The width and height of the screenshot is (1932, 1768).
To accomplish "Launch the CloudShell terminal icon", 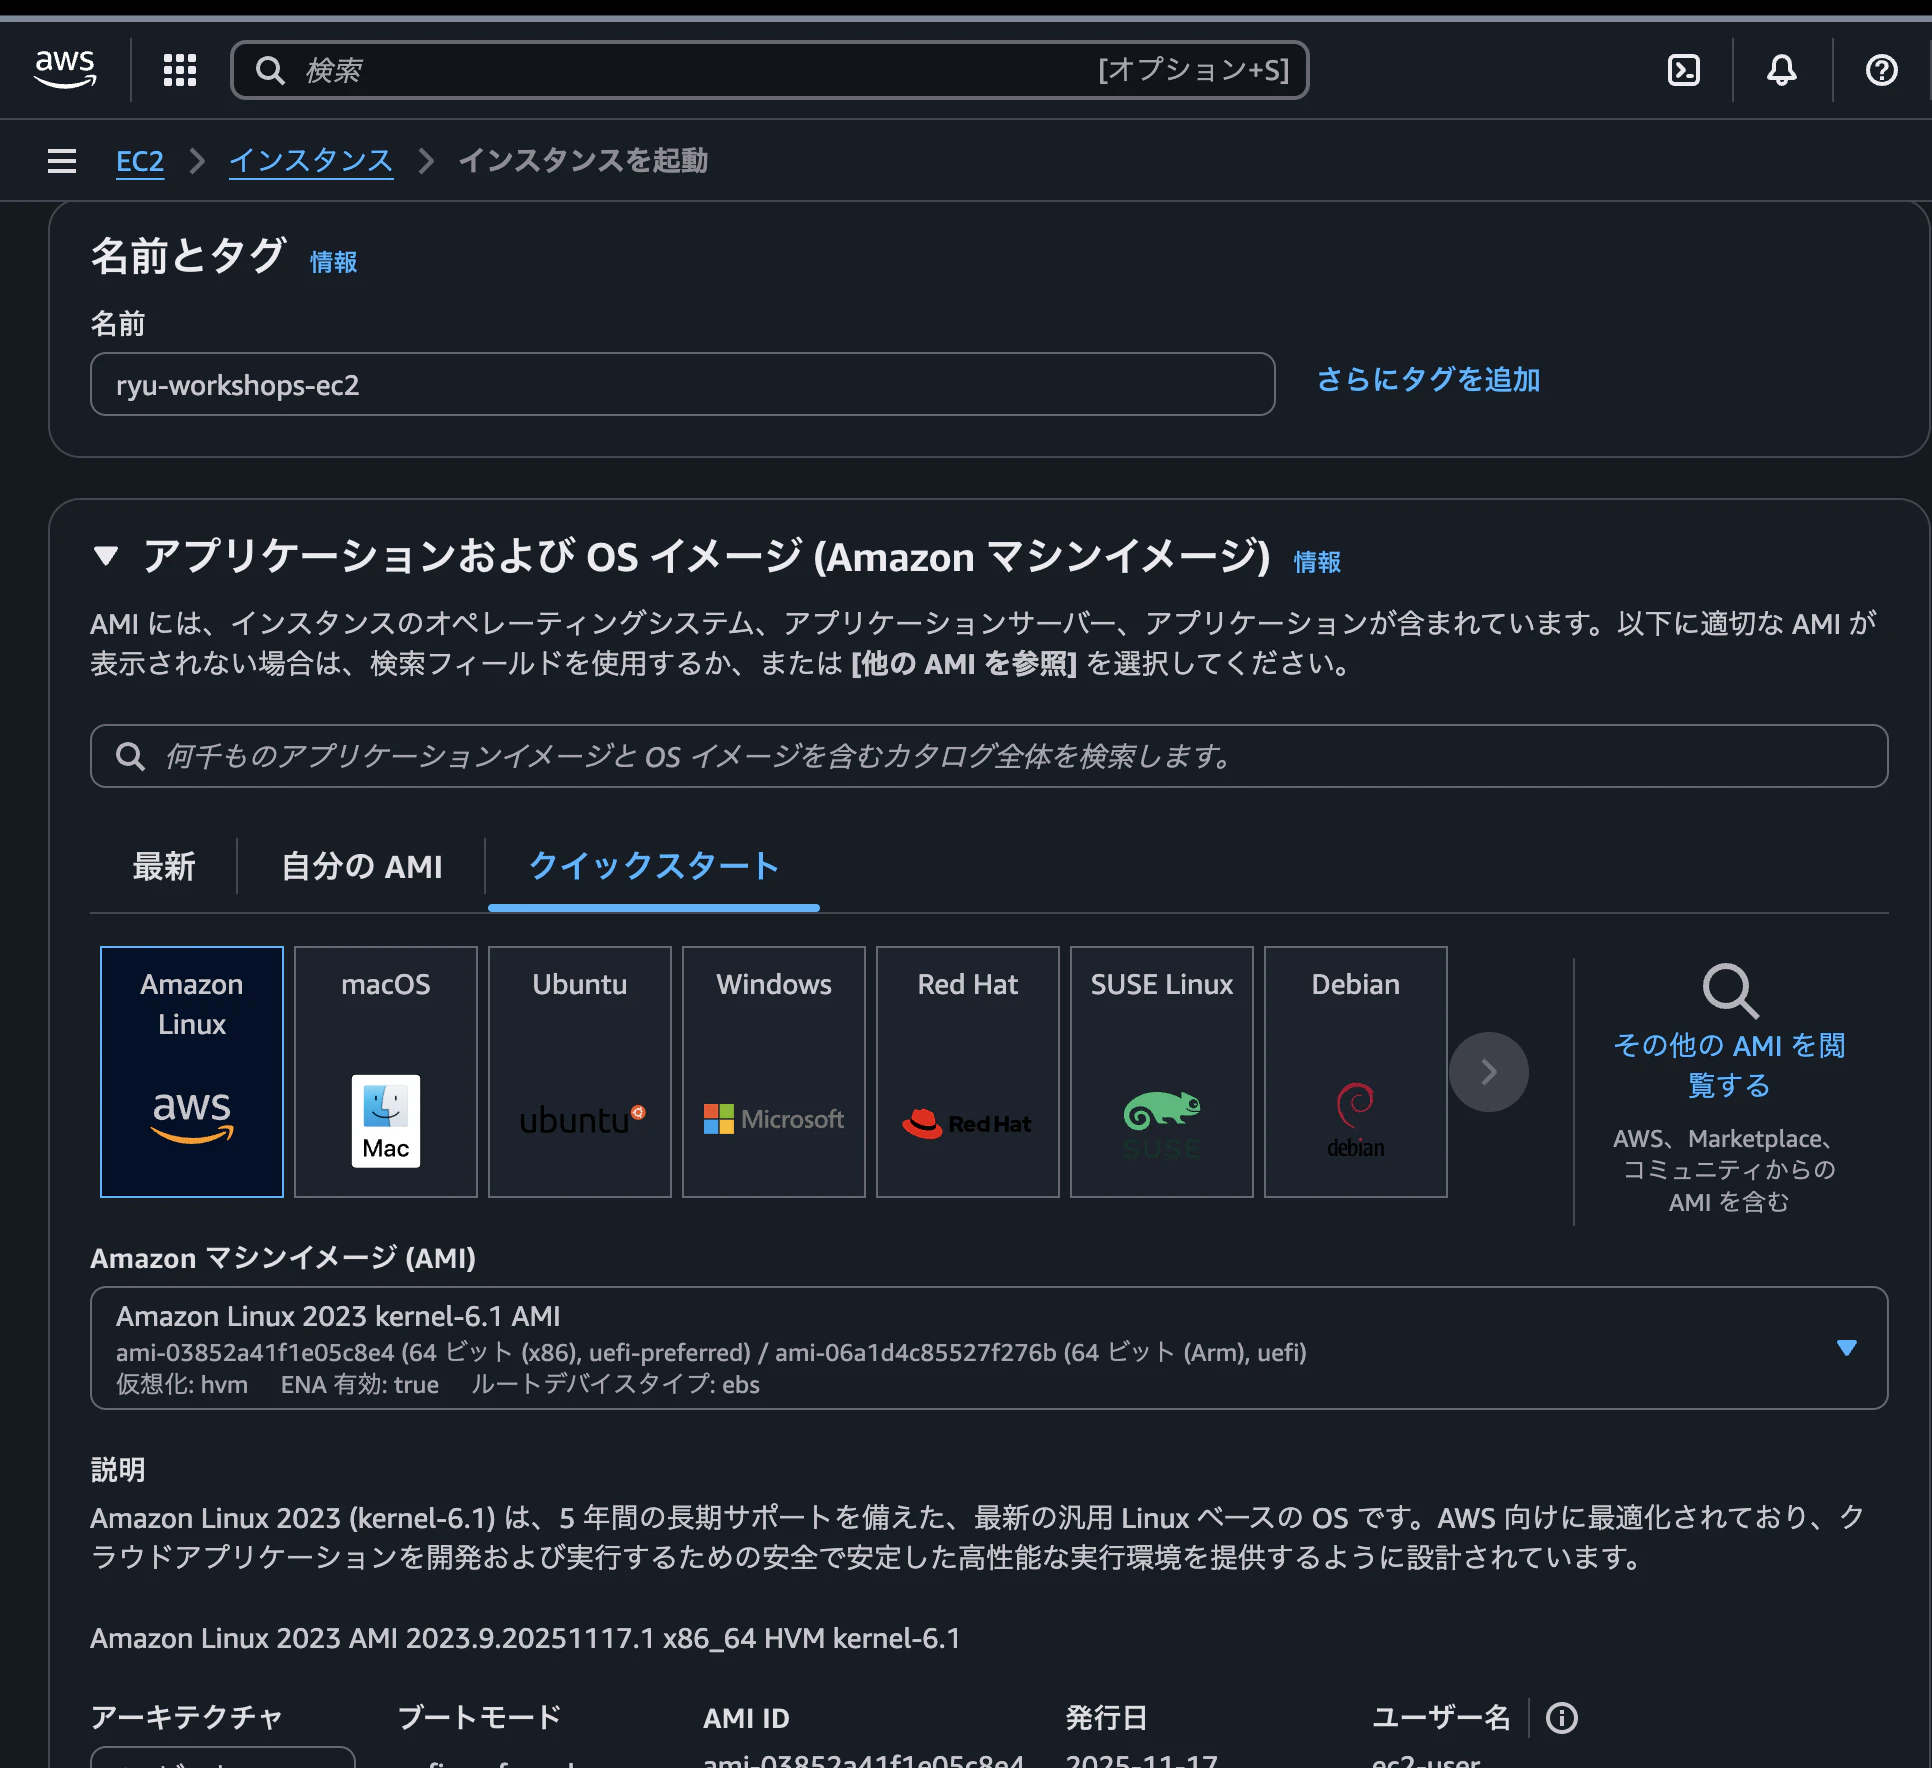I will pyautogui.click(x=1684, y=70).
